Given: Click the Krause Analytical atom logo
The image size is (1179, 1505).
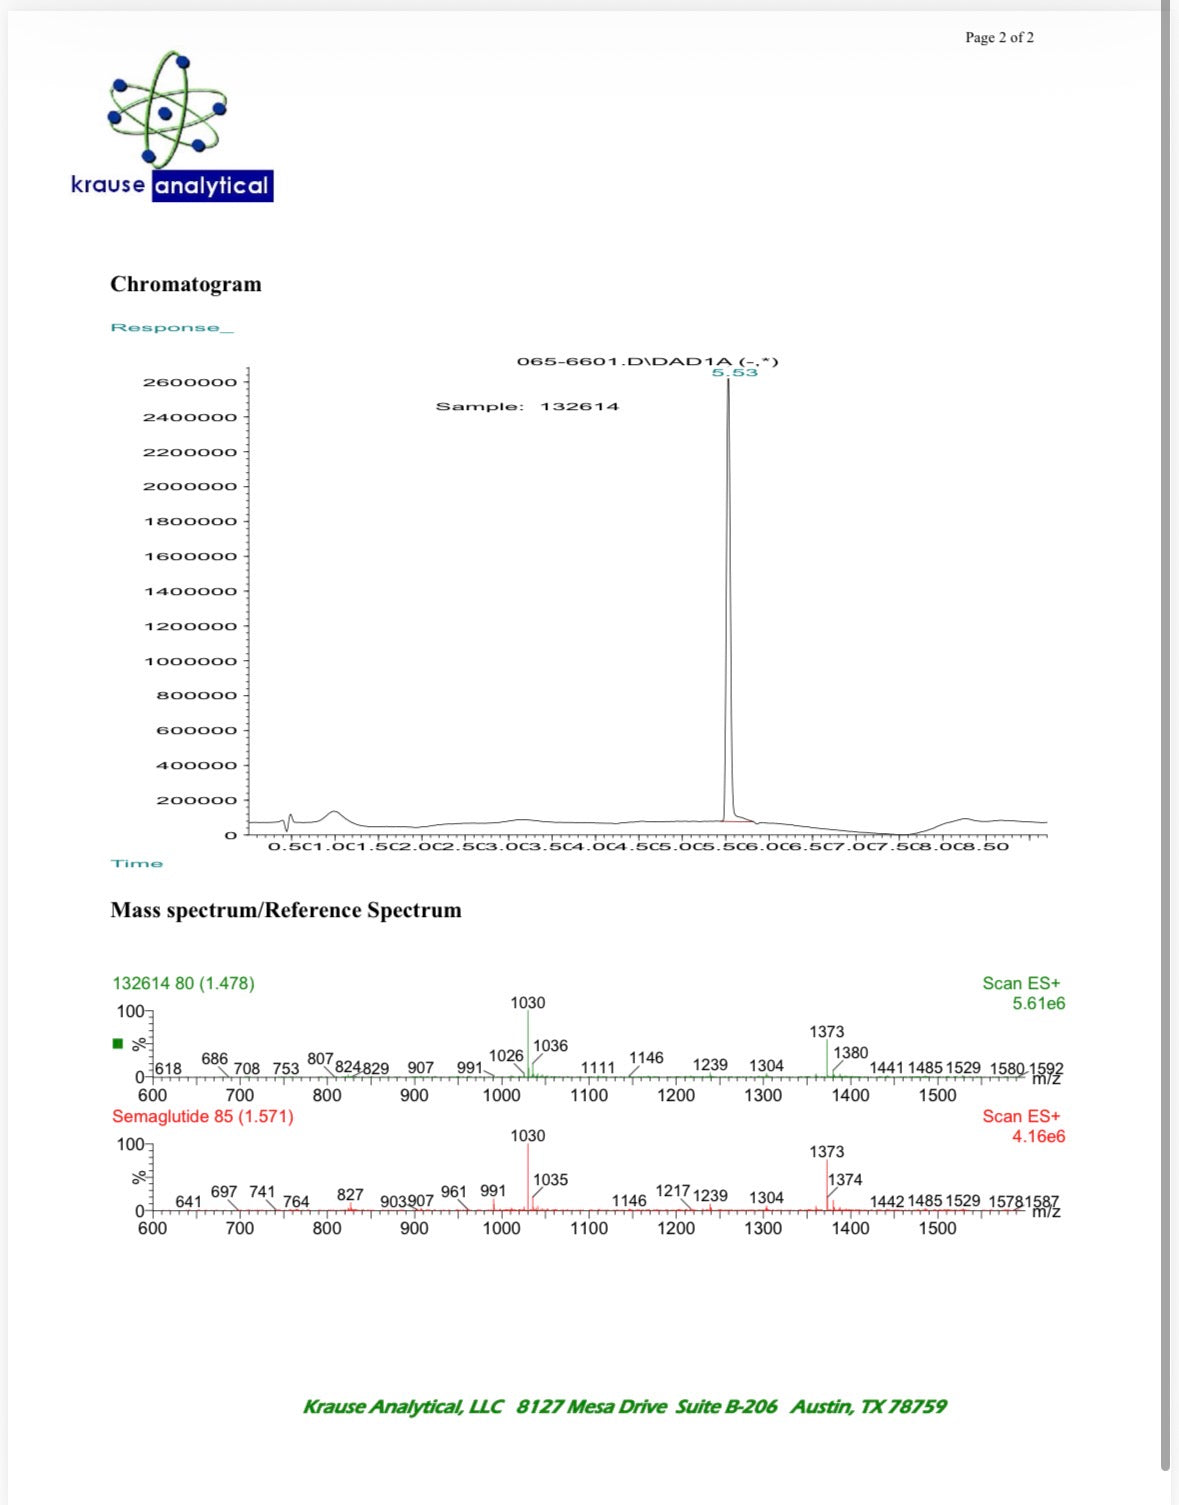Looking at the screenshot, I should tap(167, 109).
